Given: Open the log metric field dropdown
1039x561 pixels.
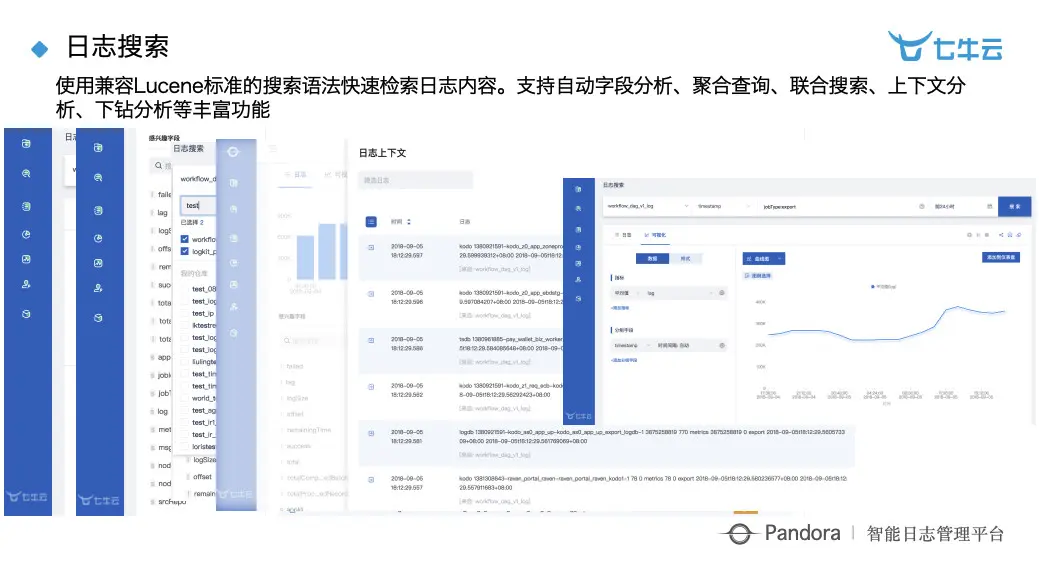Looking at the screenshot, I should tap(679, 293).
